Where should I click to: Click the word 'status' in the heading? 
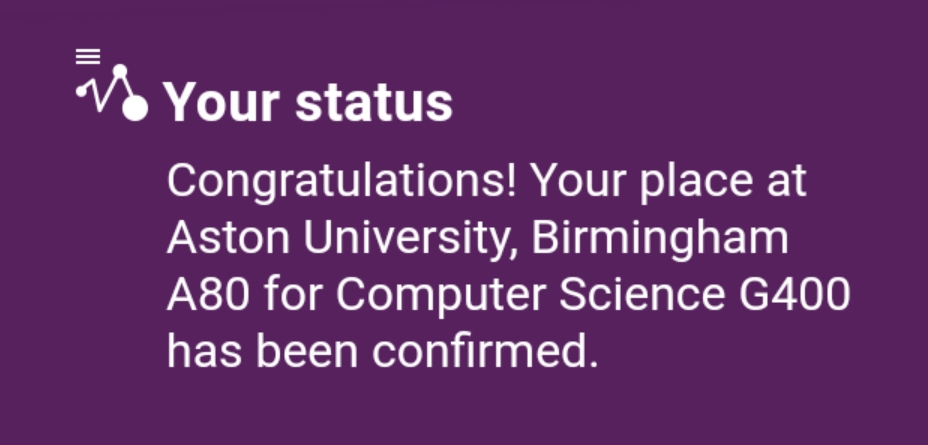(374, 103)
